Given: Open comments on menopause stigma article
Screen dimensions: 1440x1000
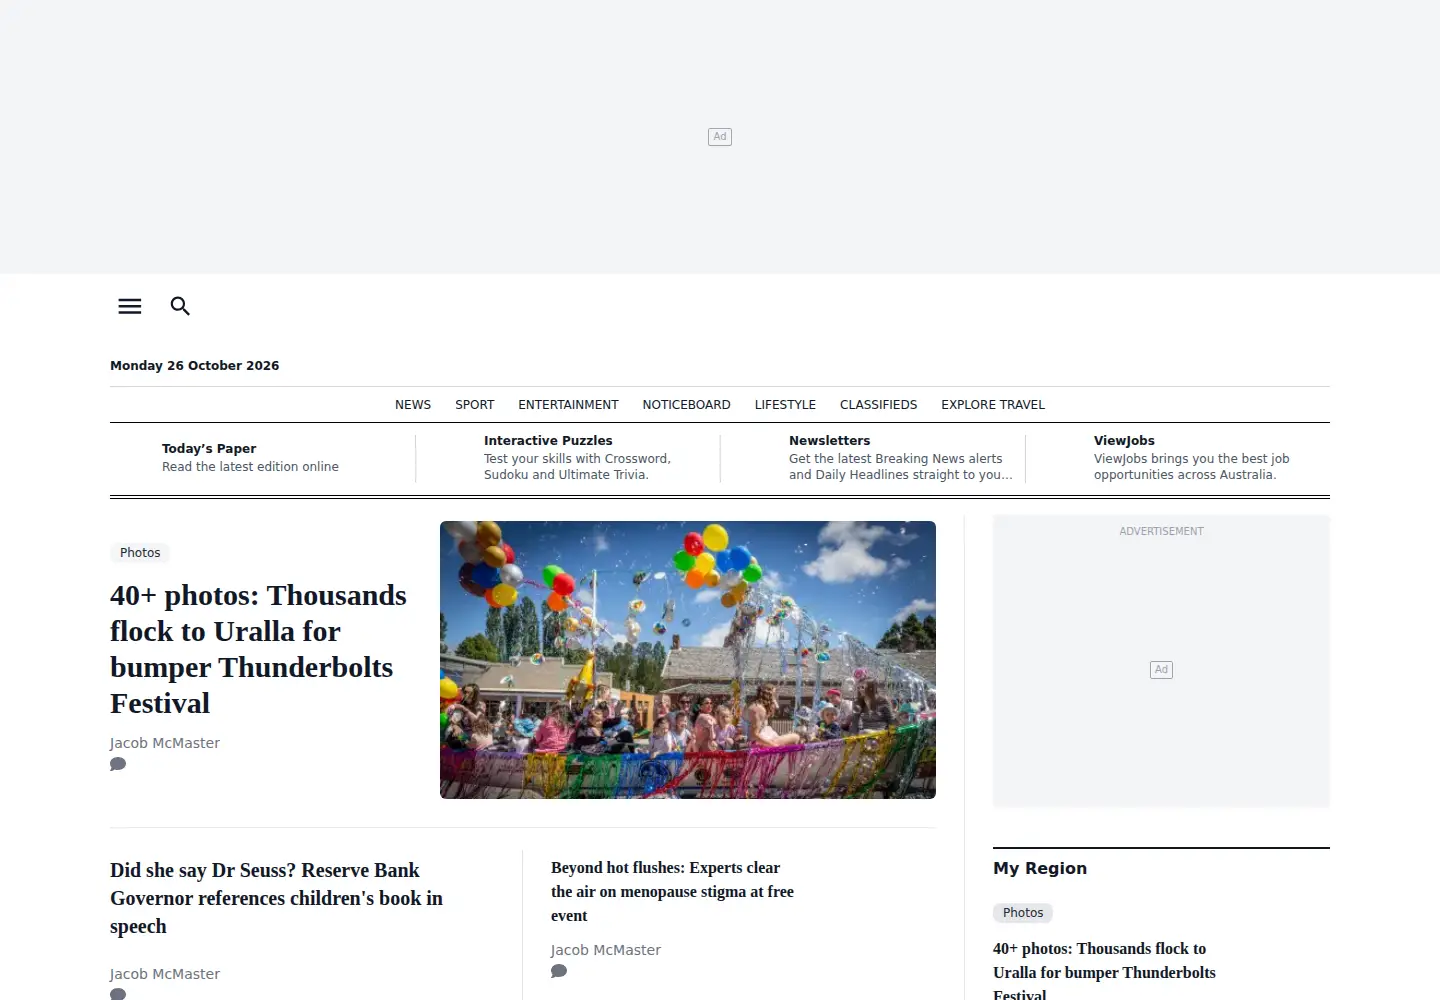Looking at the screenshot, I should [x=559, y=971].
